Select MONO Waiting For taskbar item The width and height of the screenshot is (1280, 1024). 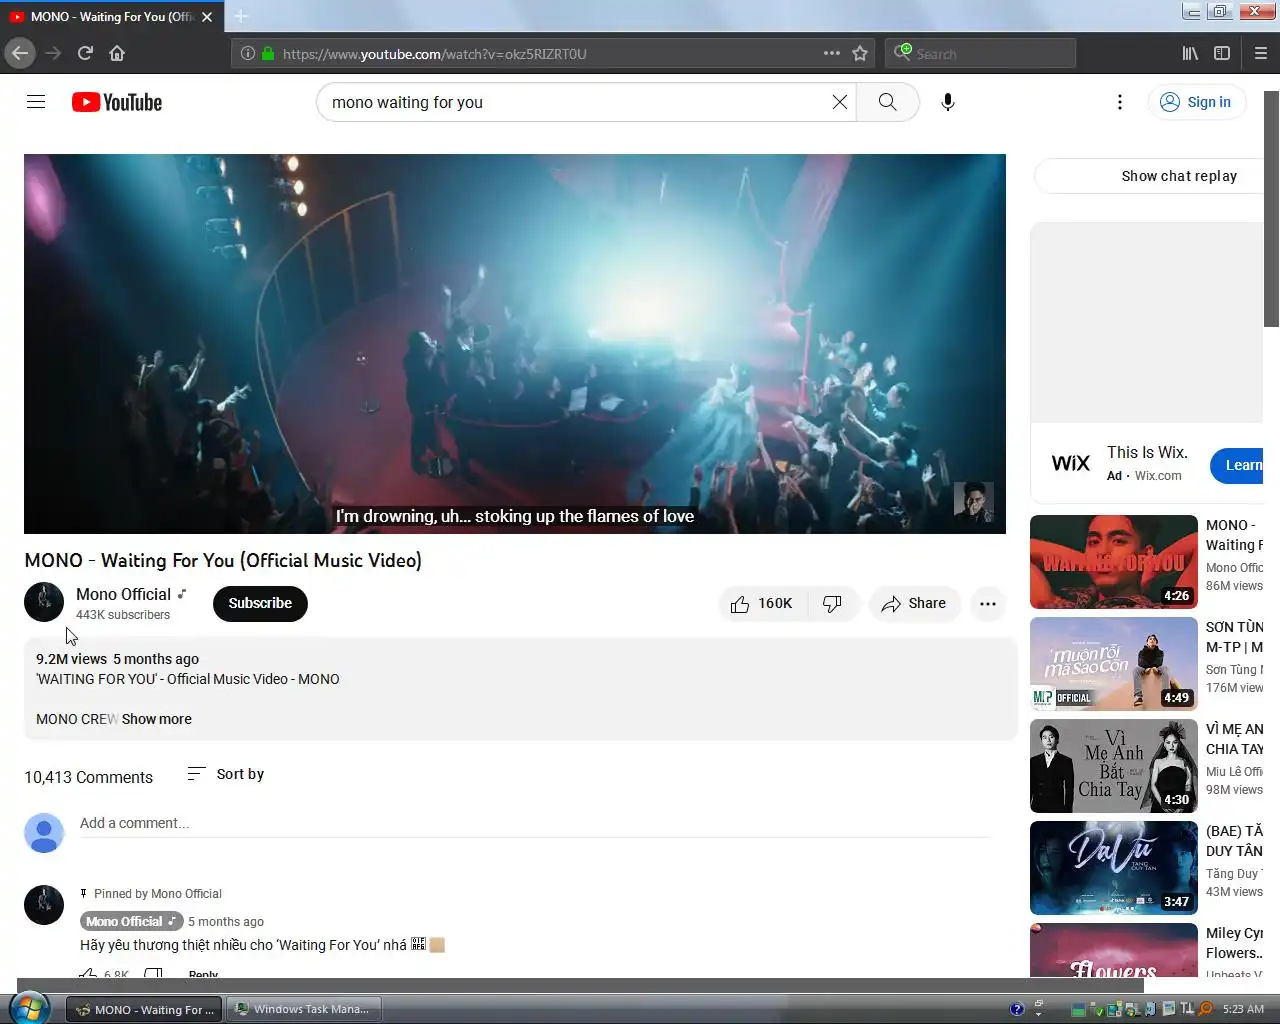[x=145, y=1009]
